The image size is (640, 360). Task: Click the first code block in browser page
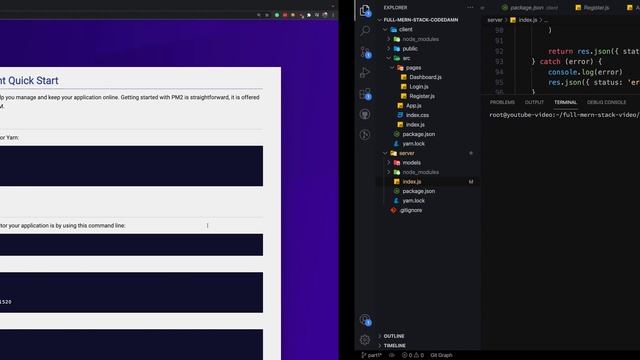131,166
